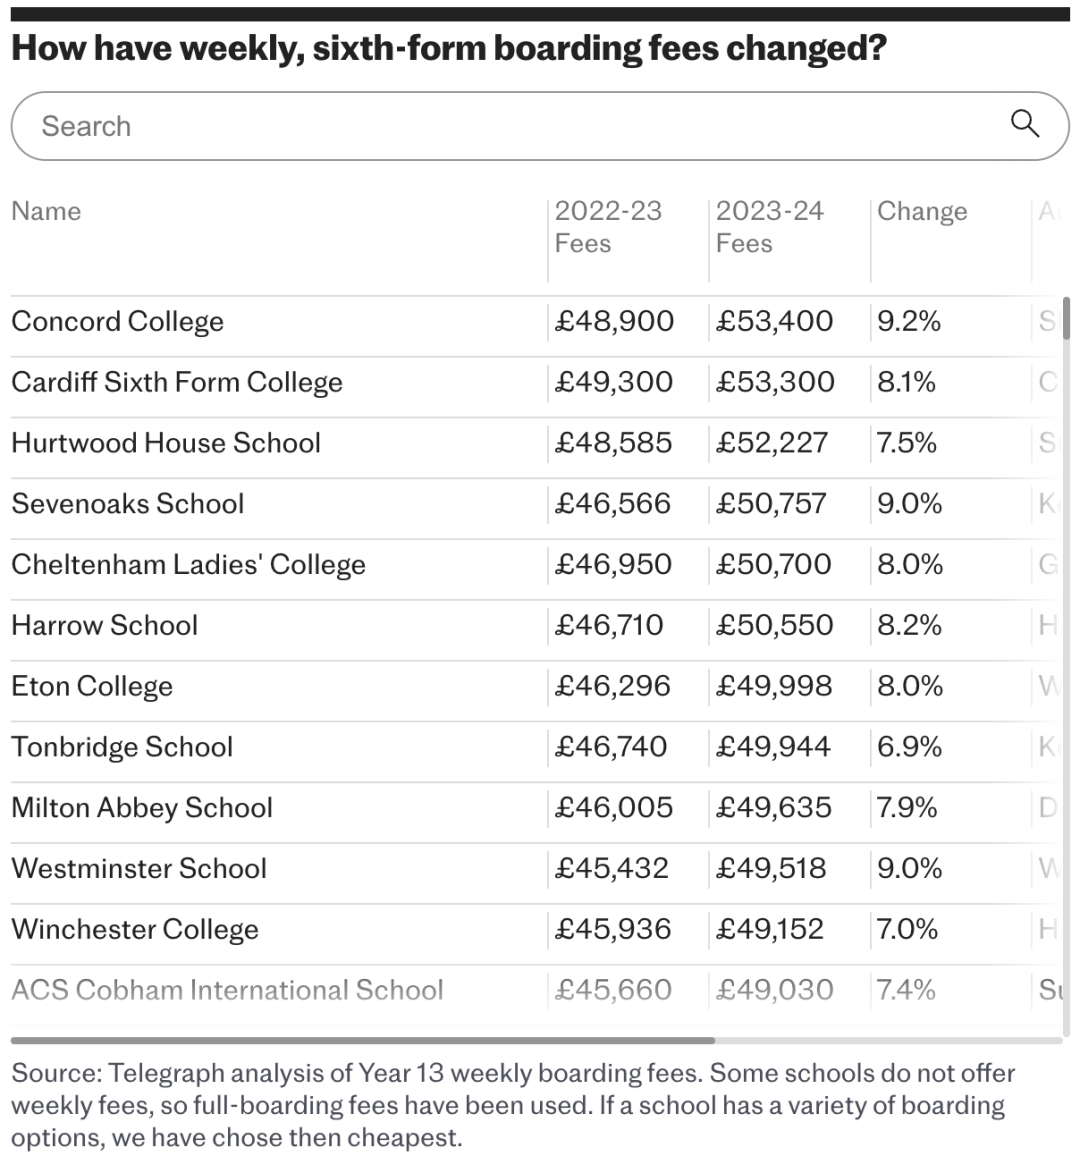Image resolution: width=1080 pixels, height=1173 pixels.
Task: Click Eton College entry
Action: pyautogui.click(x=92, y=687)
